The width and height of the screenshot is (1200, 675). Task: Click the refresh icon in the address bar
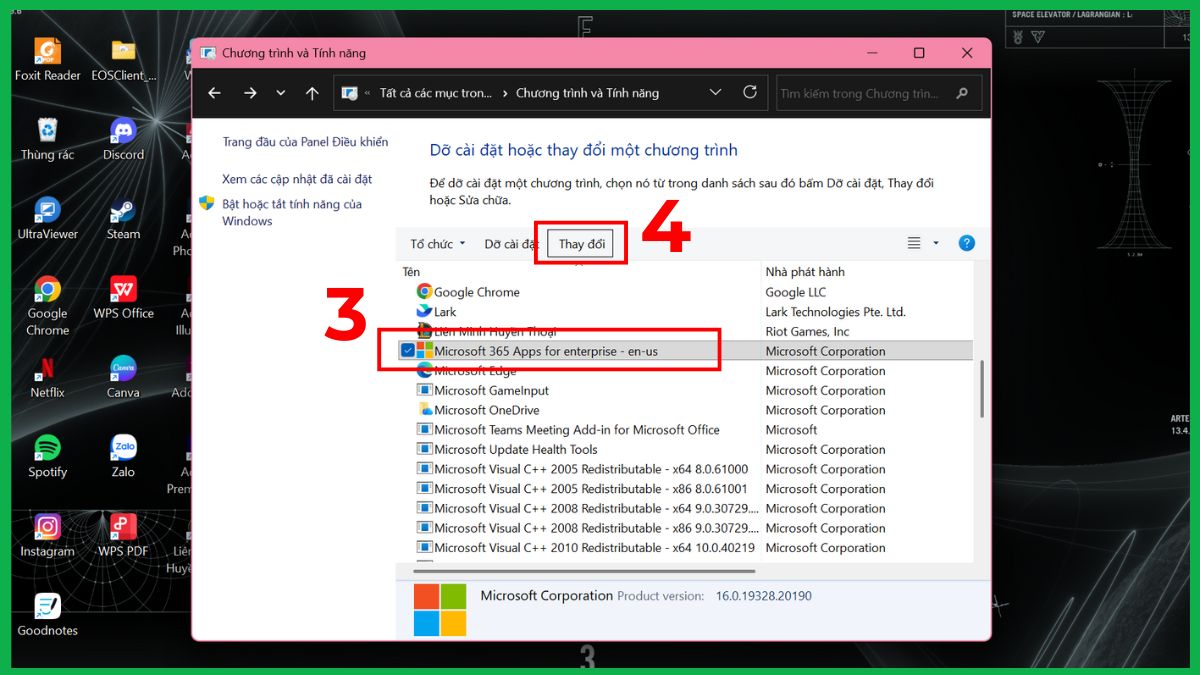(x=750, y=91)
